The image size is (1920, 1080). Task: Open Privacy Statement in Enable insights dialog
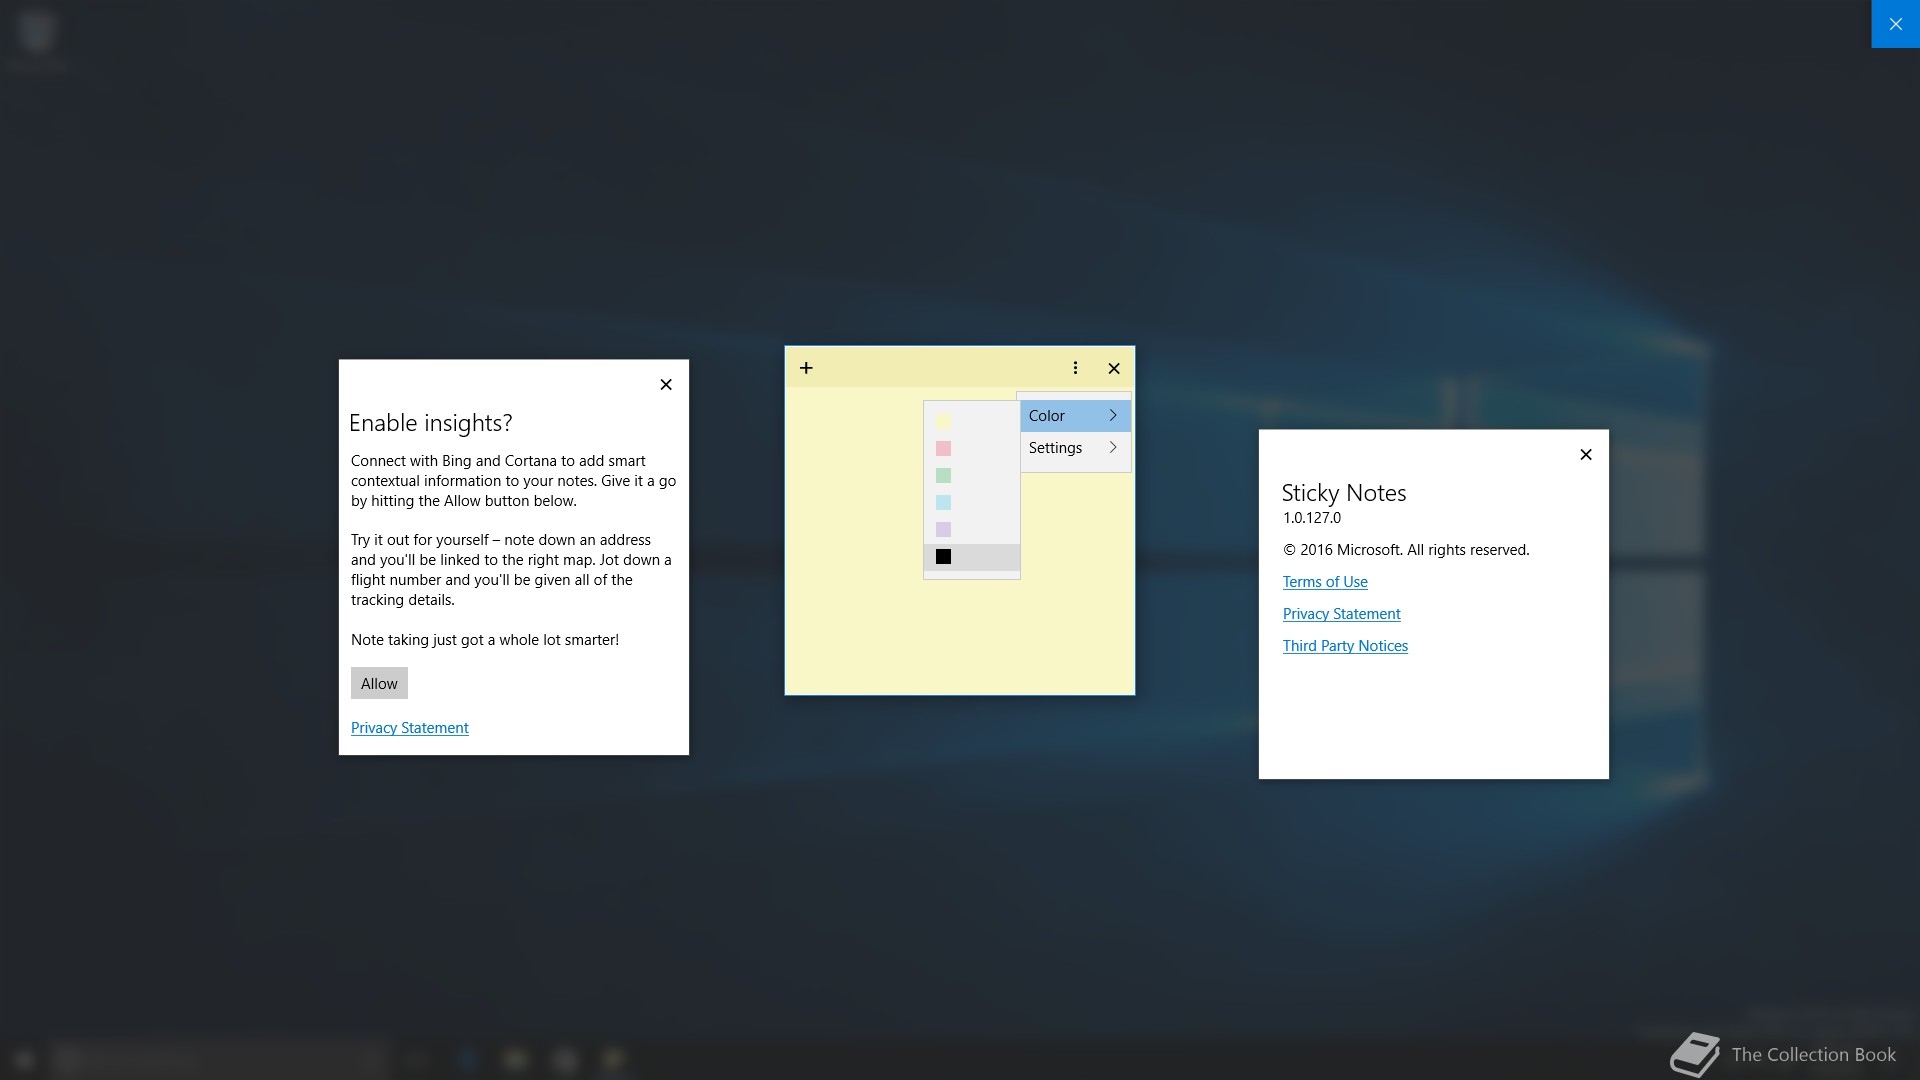point(410,728)
